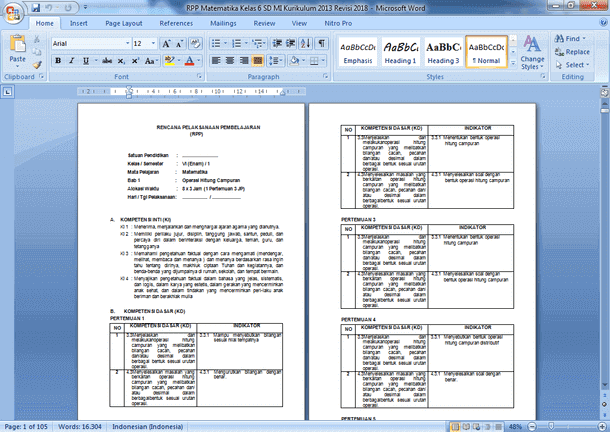The image size is (610, 432).
Task: Click the Find button
Action: [570, 39]
